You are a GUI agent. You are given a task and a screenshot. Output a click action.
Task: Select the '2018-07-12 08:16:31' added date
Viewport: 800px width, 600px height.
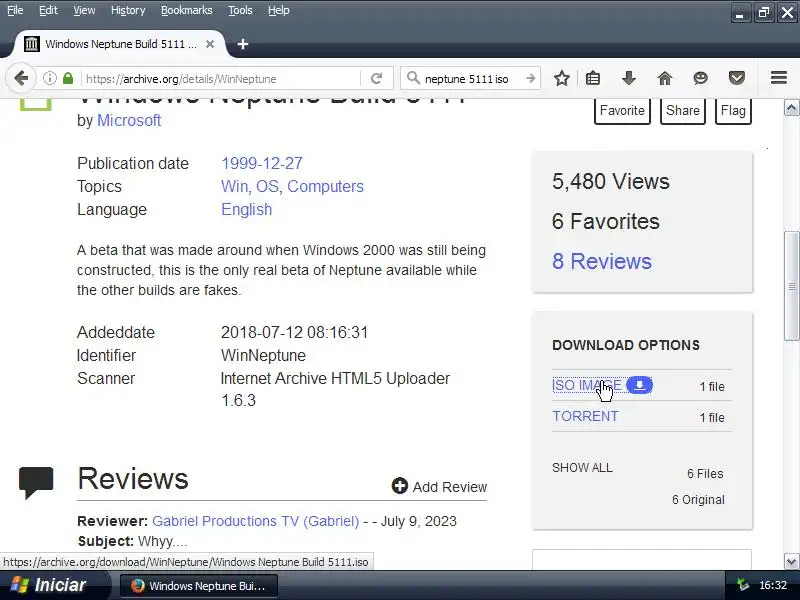[x=294, y=332]
